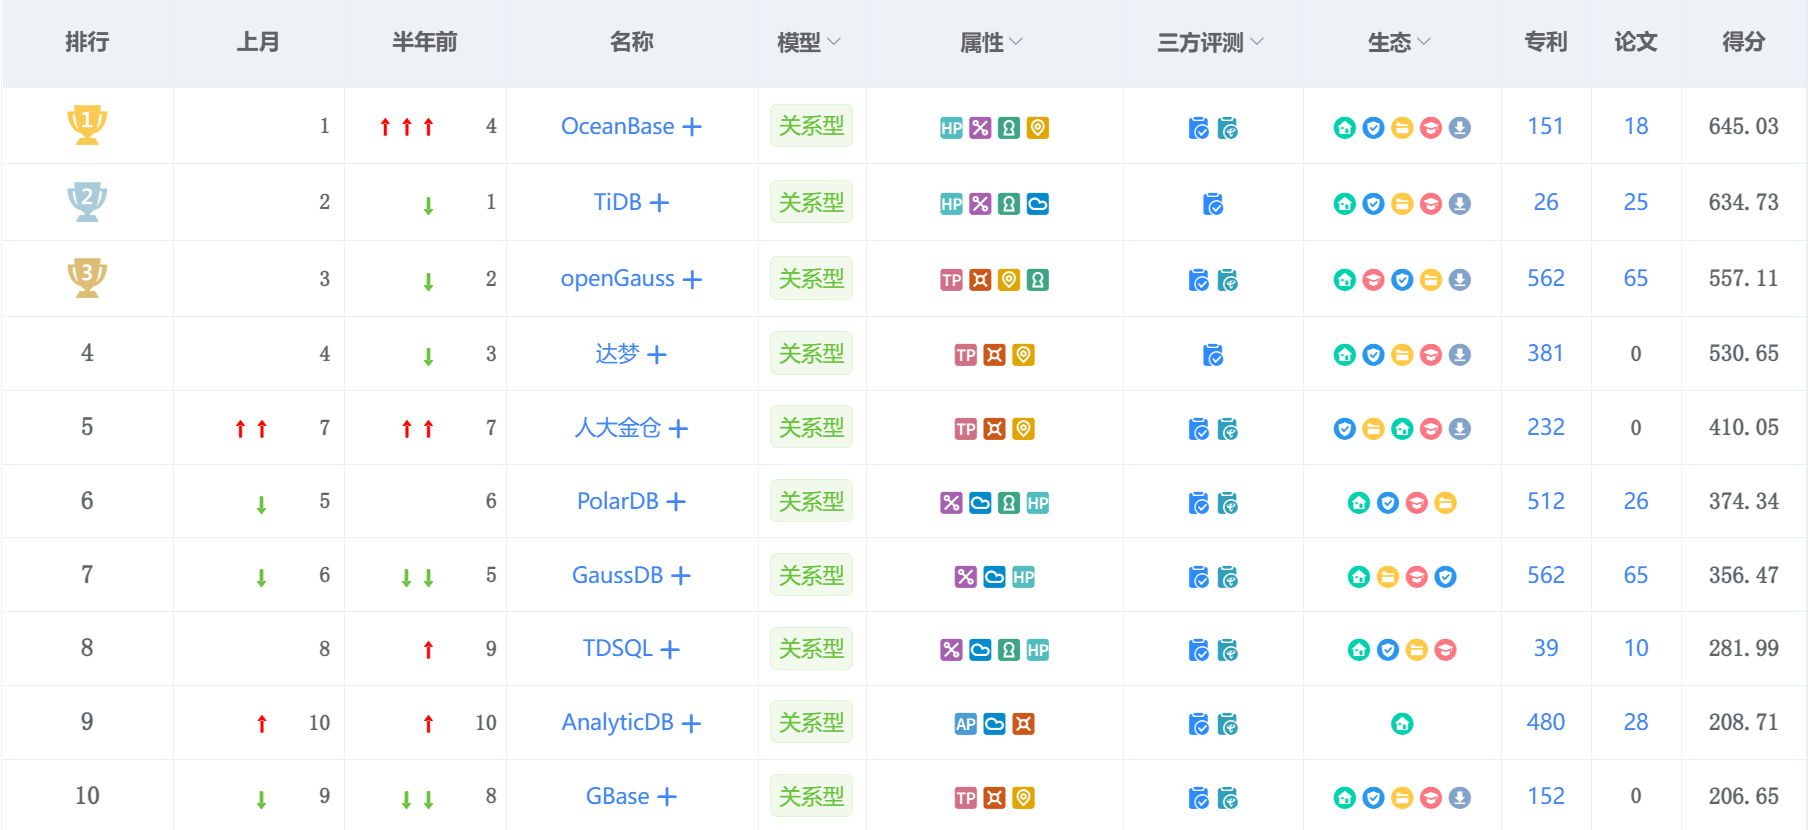Click AP attribute icon in AnalyticDB row
1809x830 pixels.
coord(965,724)
